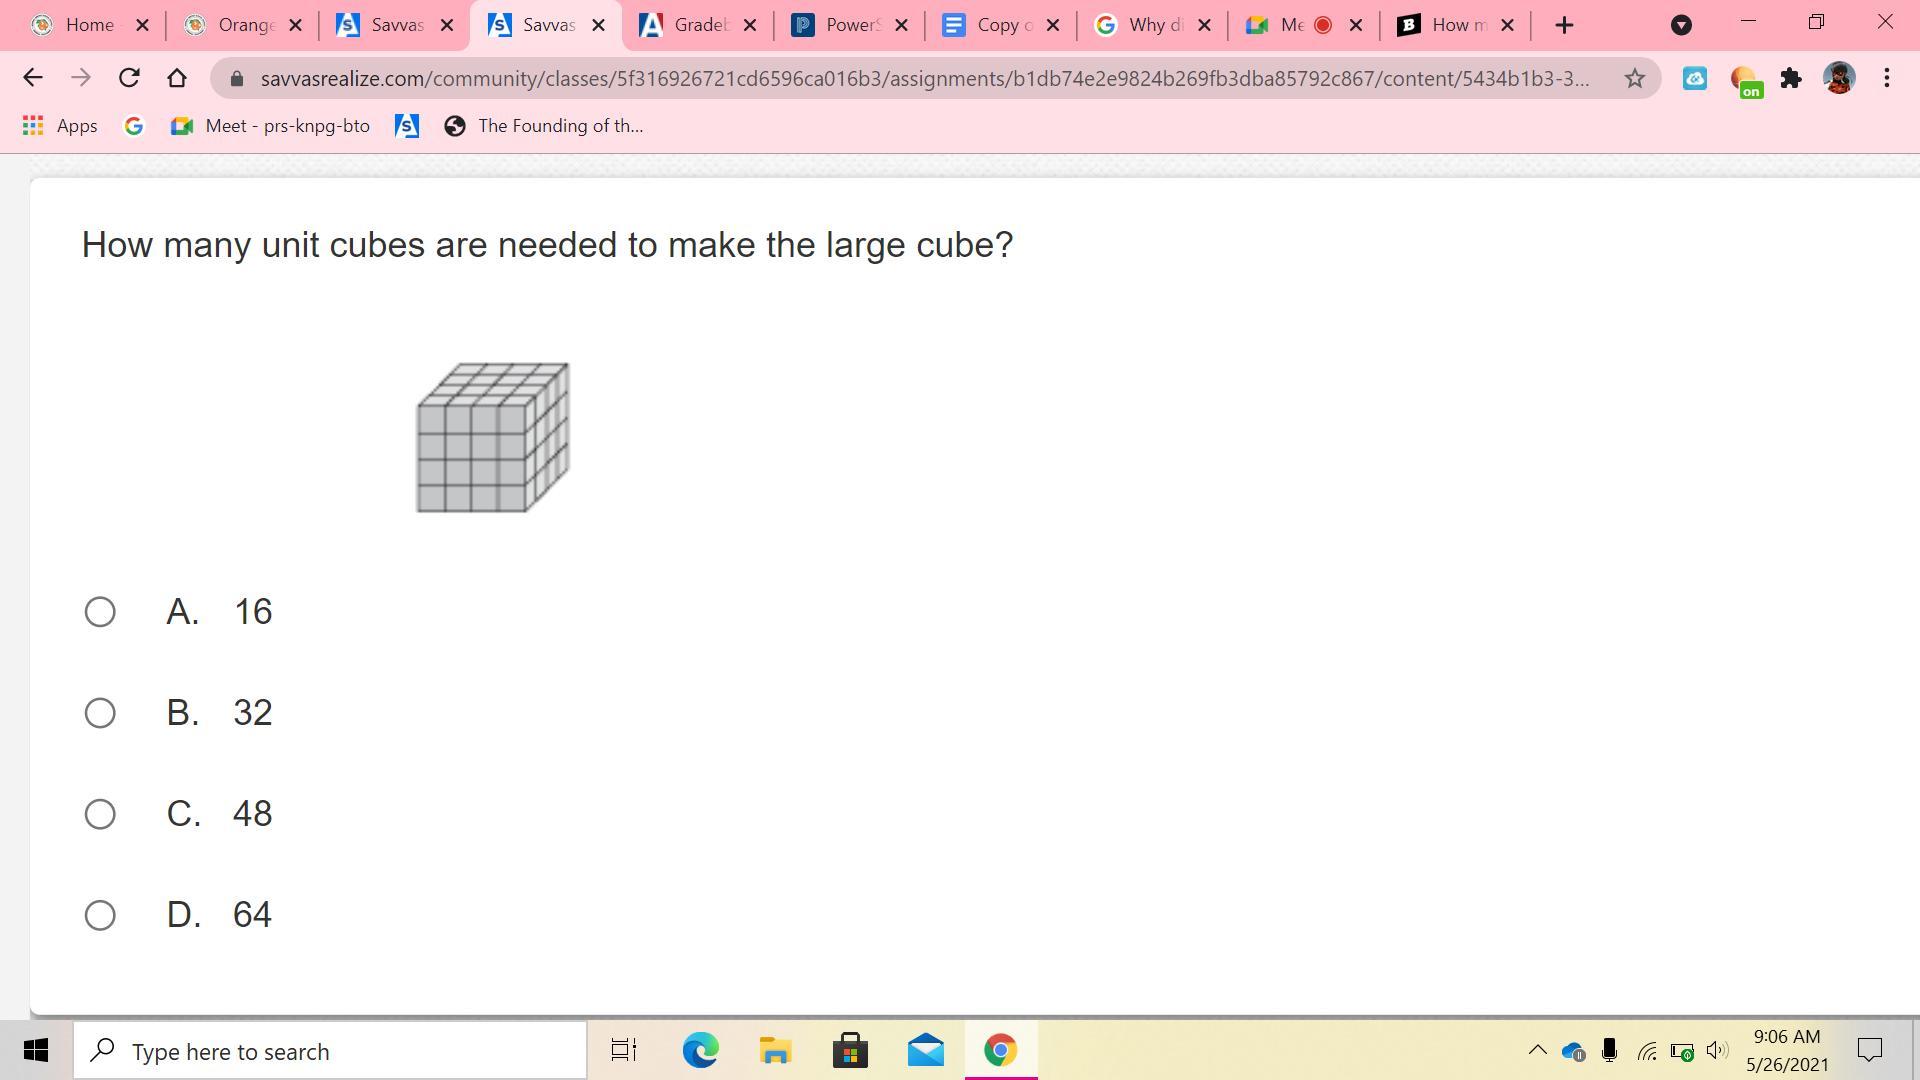
Task: Open the Chrome three-dot menu
Action: coord(1886,78)
